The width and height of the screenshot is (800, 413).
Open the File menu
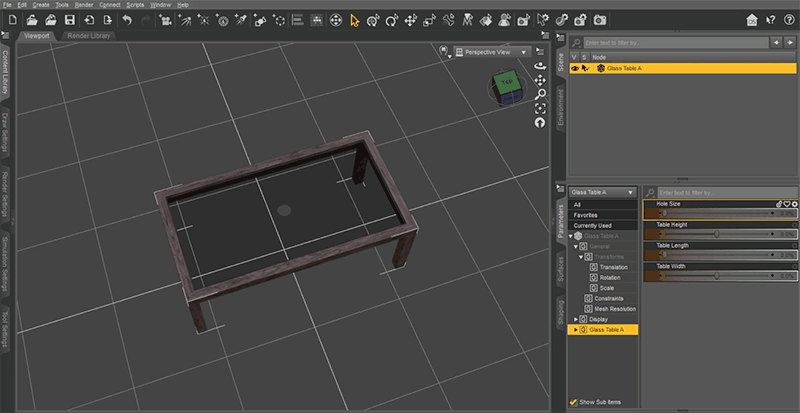[7, 5]
